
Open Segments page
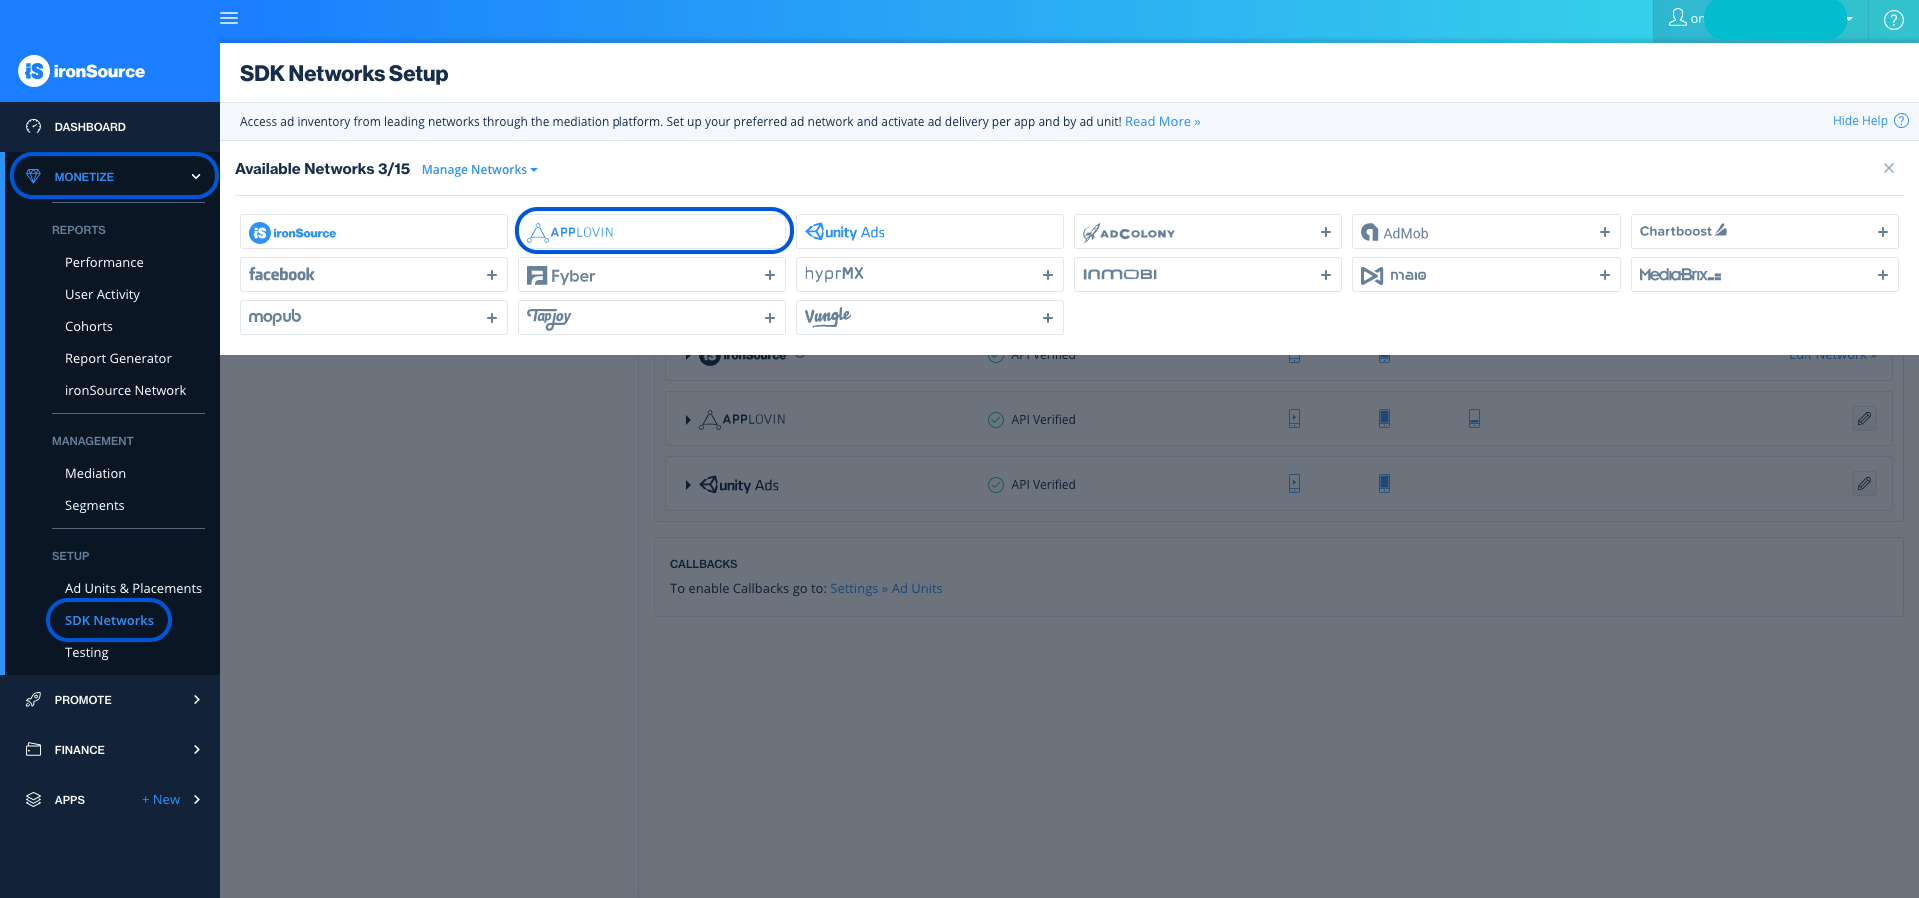point(95,505)
